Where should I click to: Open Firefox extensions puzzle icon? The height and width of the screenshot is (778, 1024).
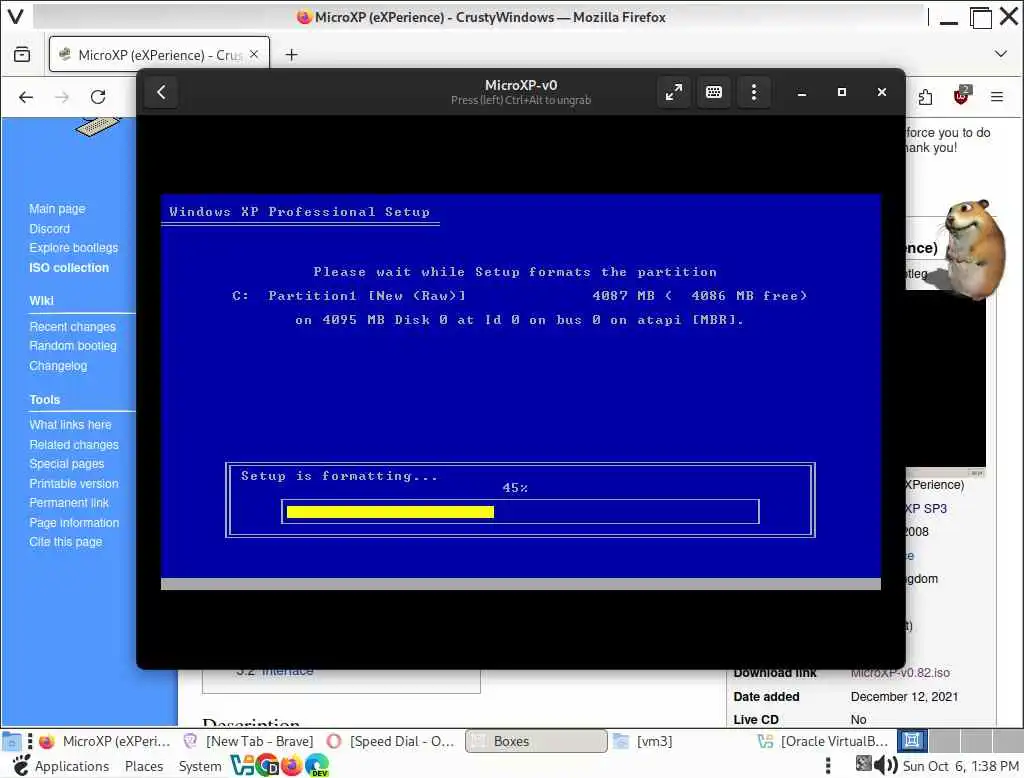coord(925,97)
